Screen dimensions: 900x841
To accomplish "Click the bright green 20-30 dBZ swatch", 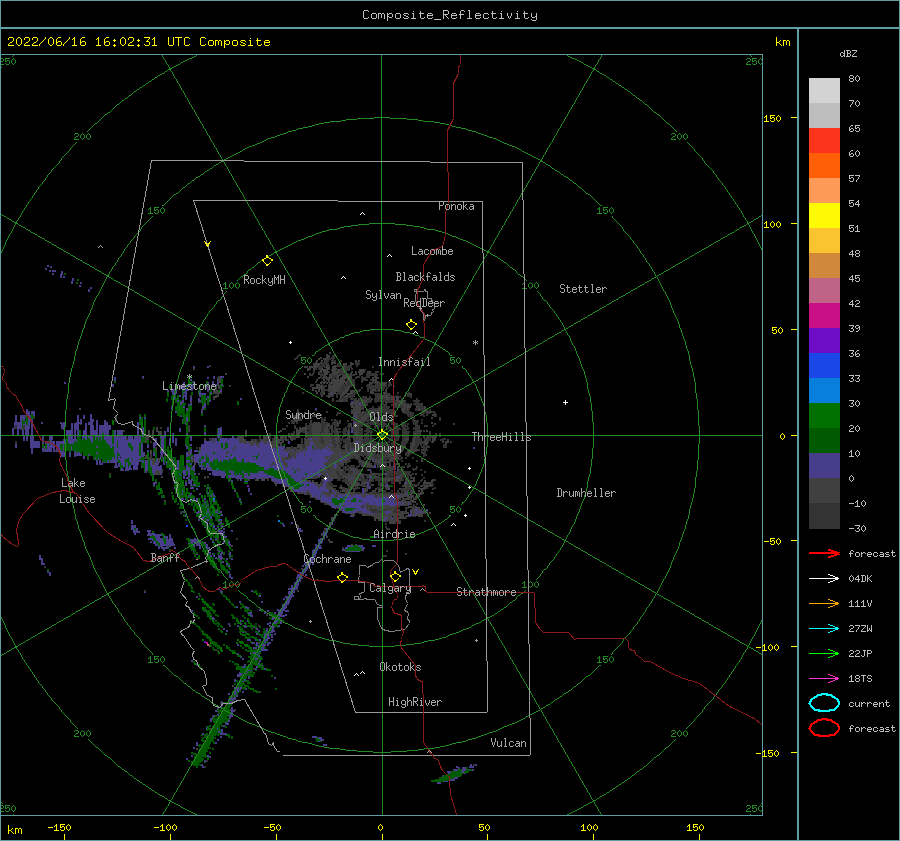I will pos(824,415).
